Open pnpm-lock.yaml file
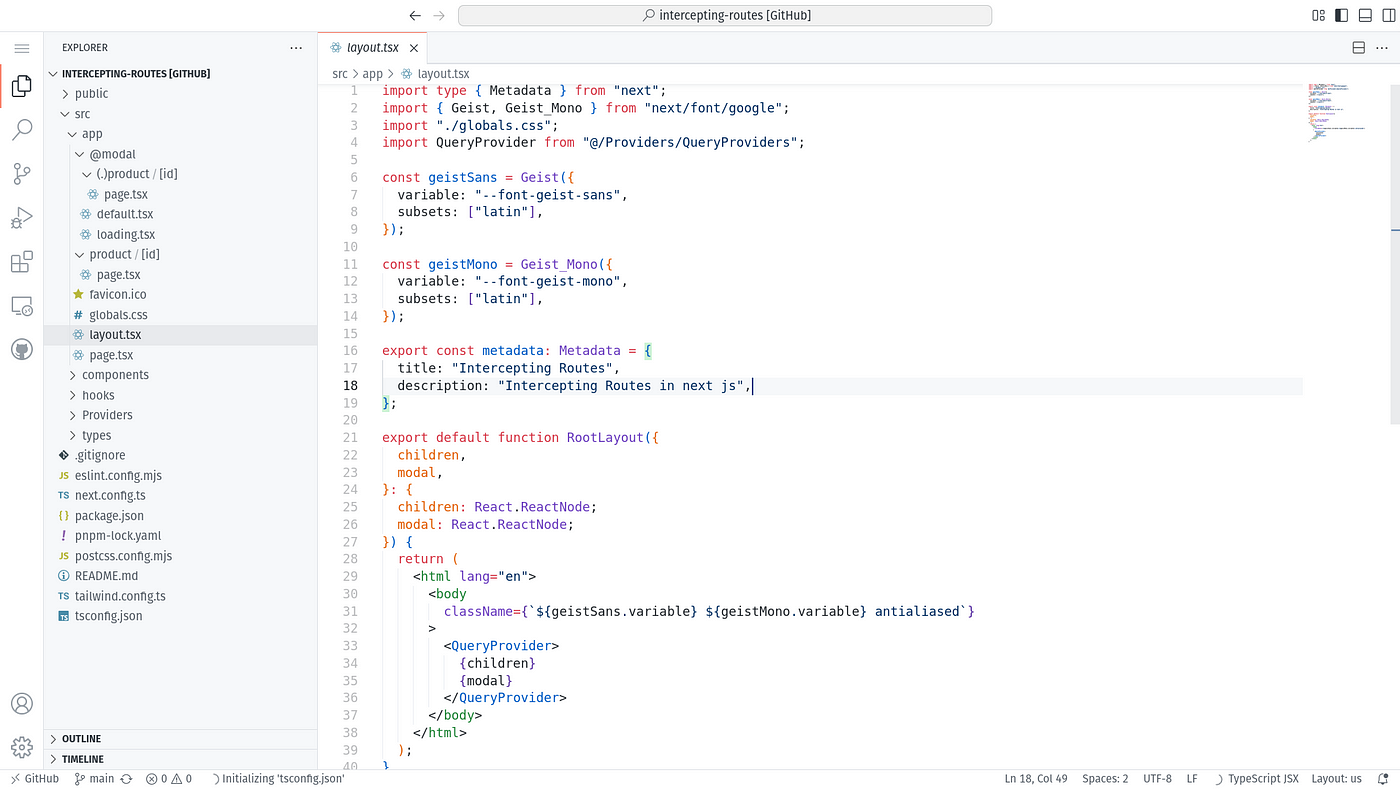This screenshot has height=789, width=1400. click(x=181, y=536)
